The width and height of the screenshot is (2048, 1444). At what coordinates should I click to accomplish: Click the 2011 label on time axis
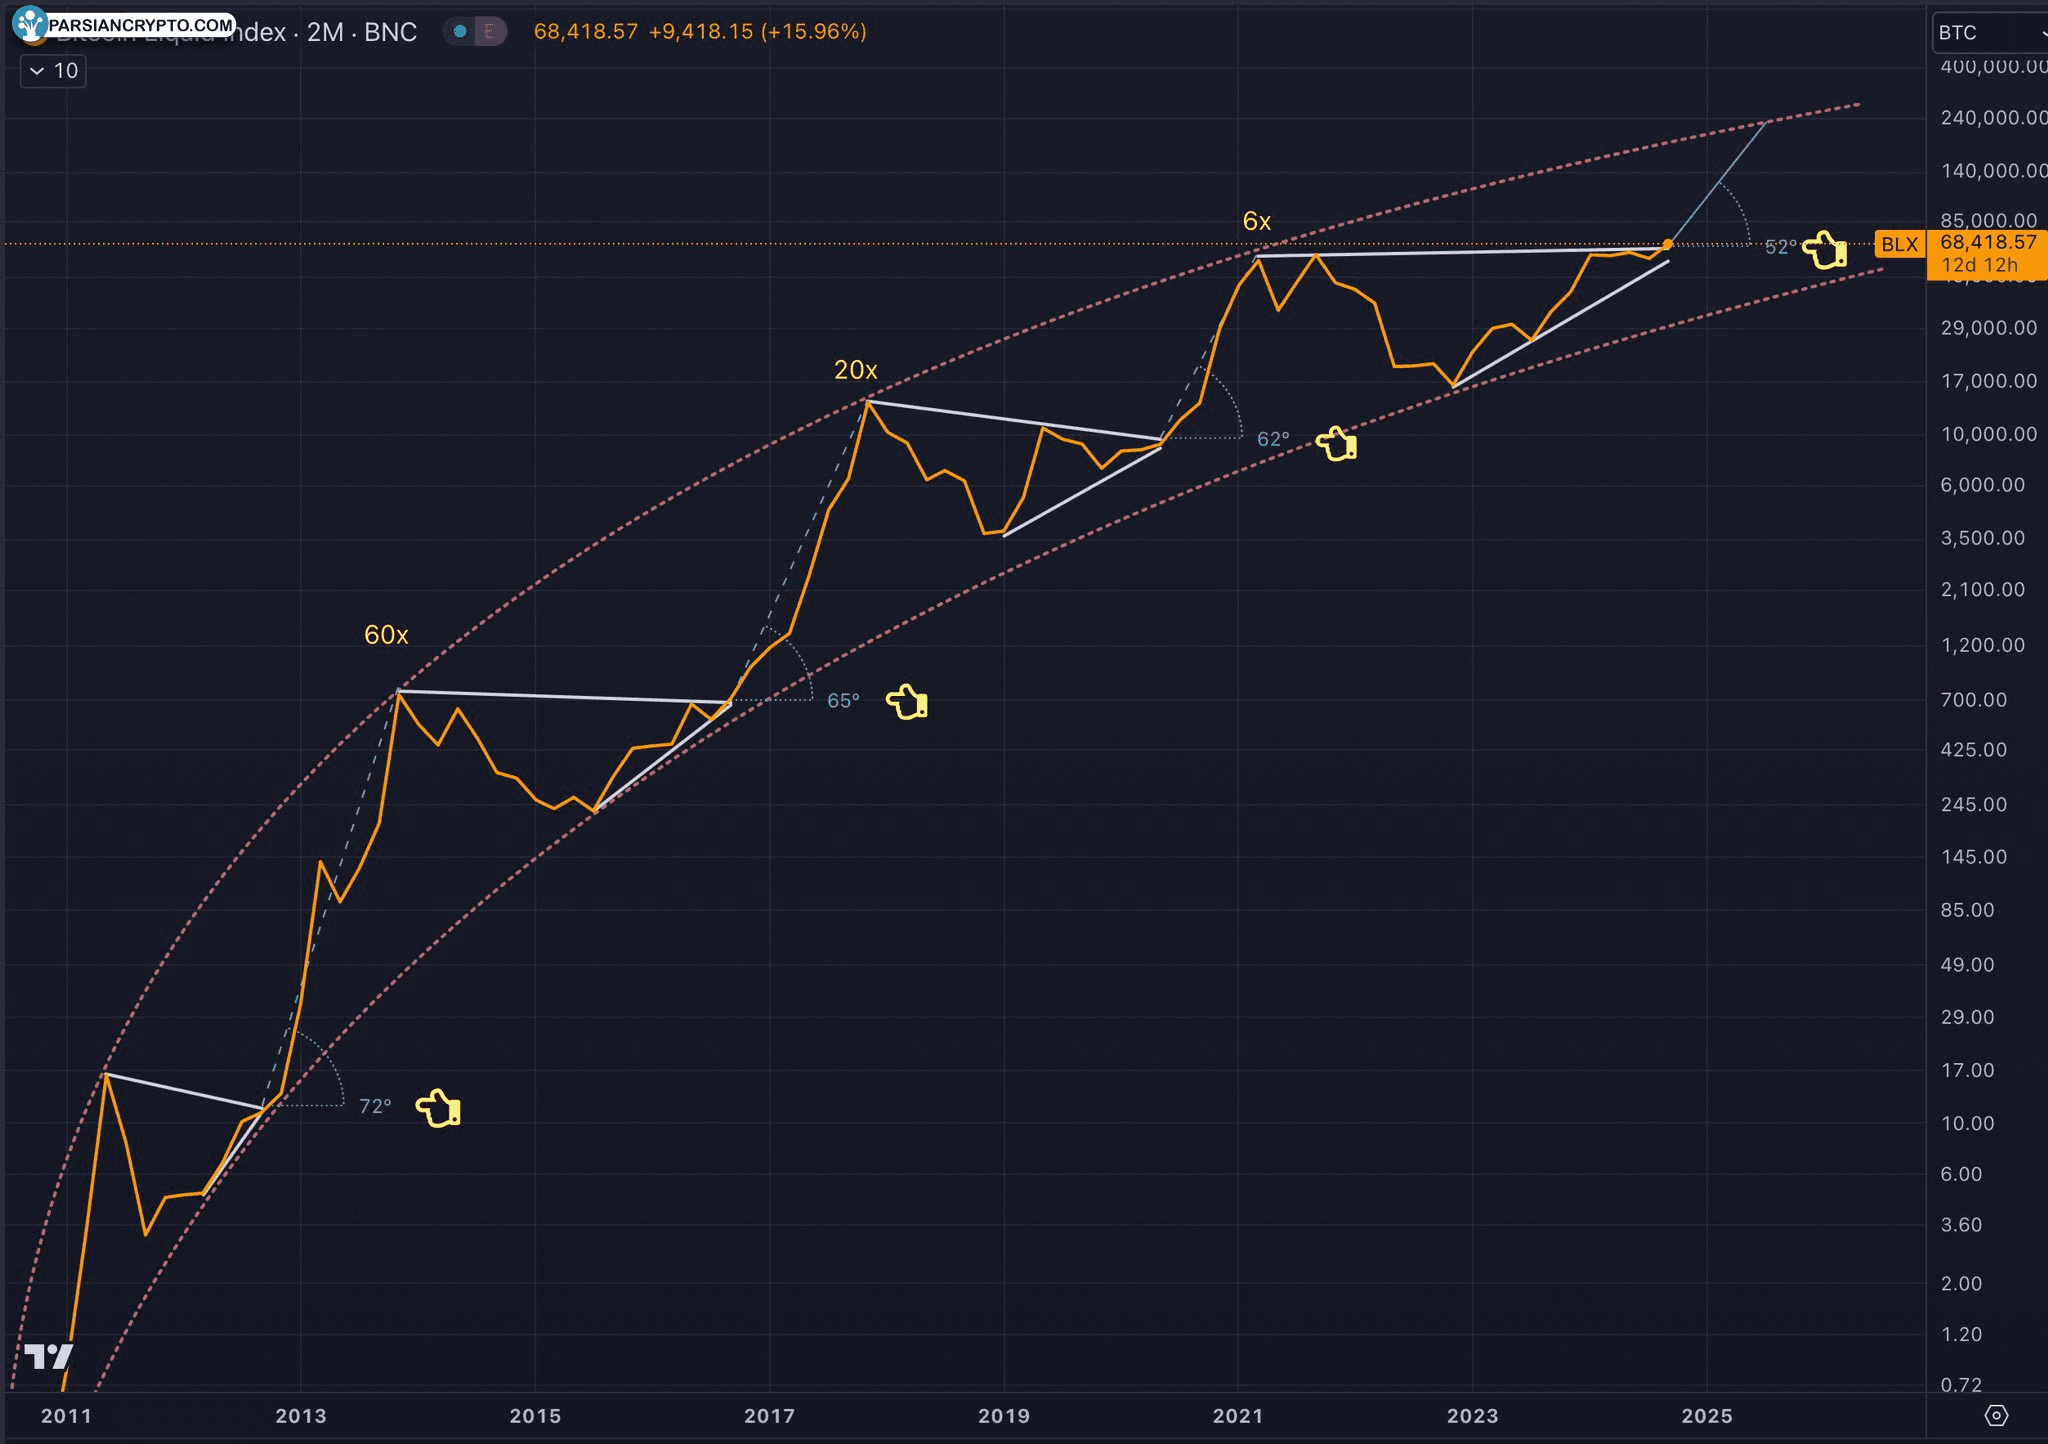(x=66, y=1416)
